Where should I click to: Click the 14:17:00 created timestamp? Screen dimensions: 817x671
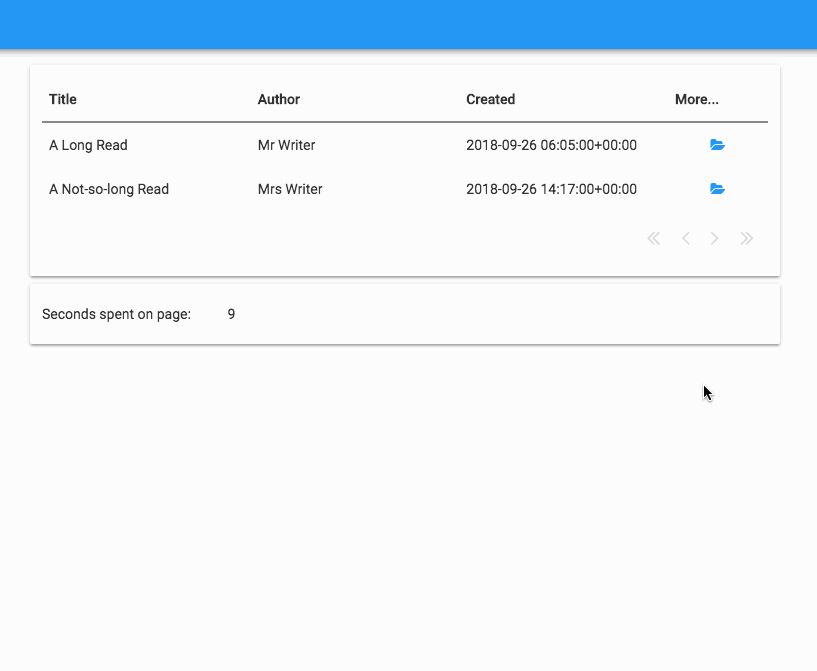click(551, 189)
